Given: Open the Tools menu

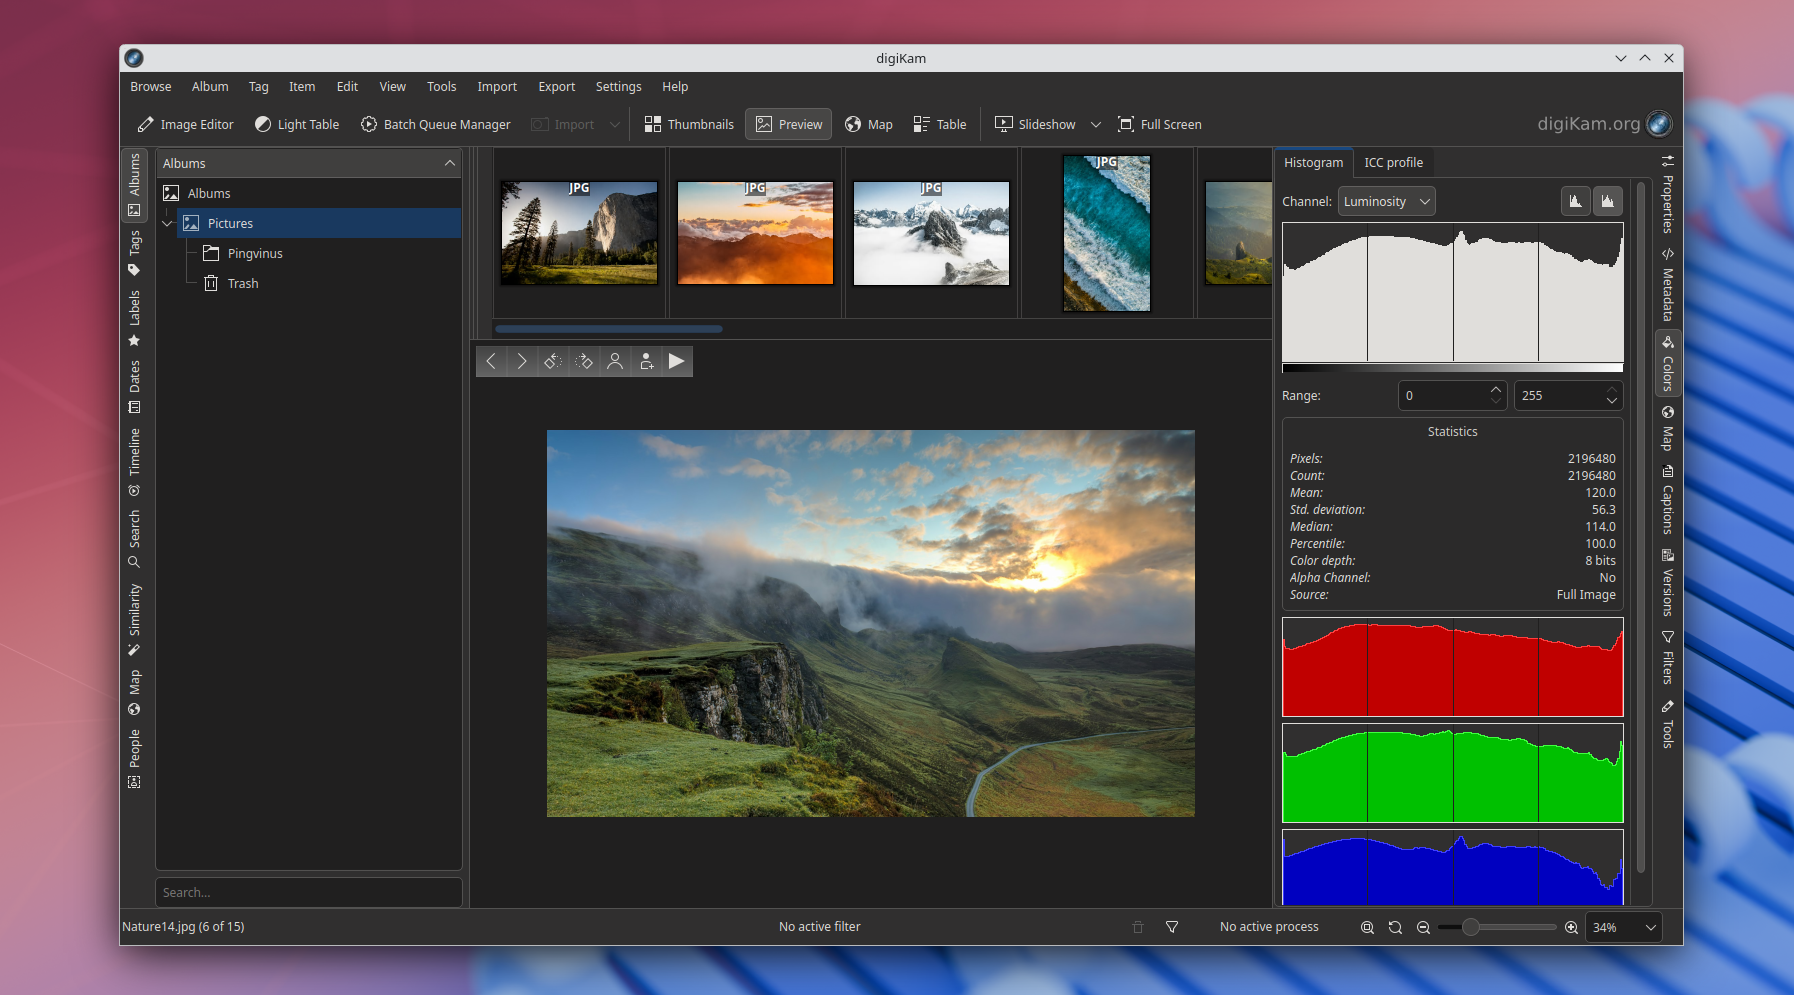Looking at the screenshot, I should point(441,87).
